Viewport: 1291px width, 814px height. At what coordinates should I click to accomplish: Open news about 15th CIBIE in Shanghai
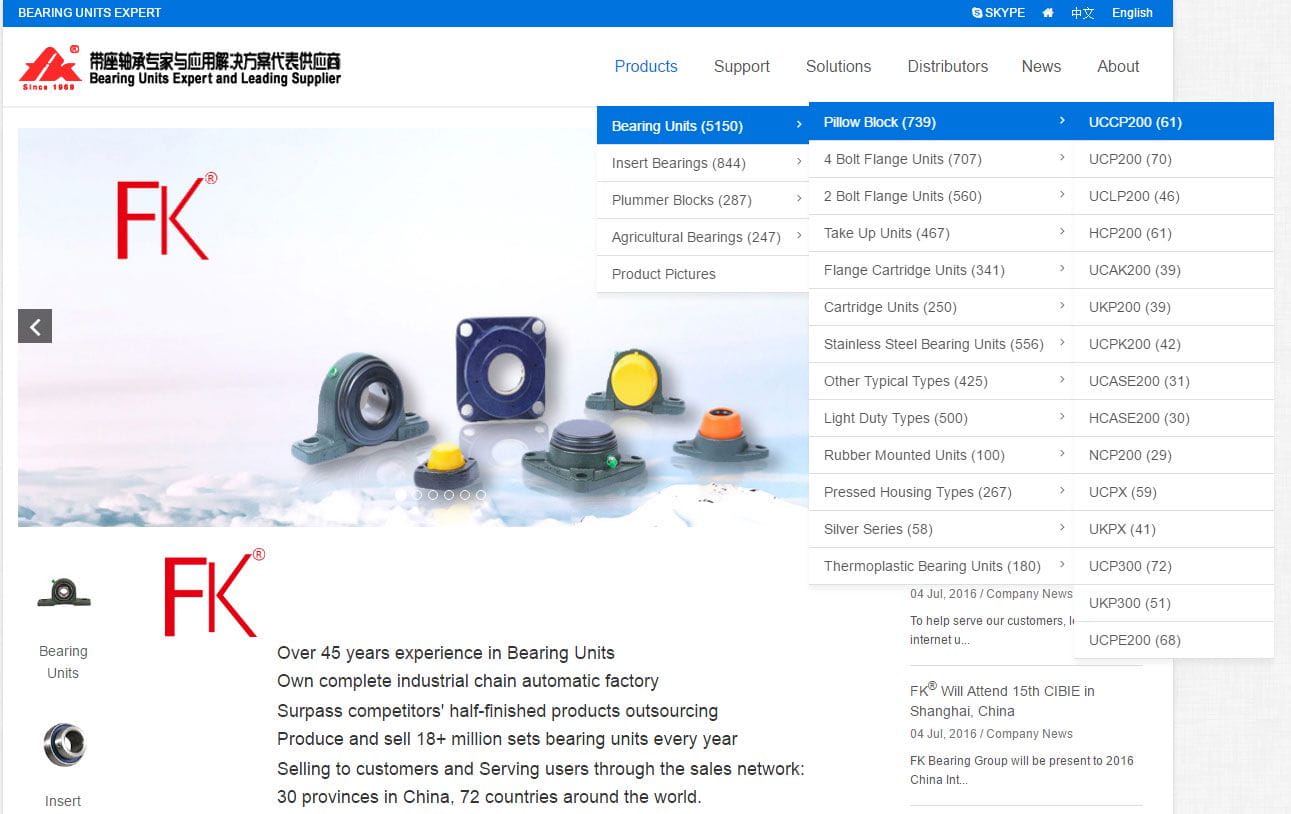click(1002, 700)
